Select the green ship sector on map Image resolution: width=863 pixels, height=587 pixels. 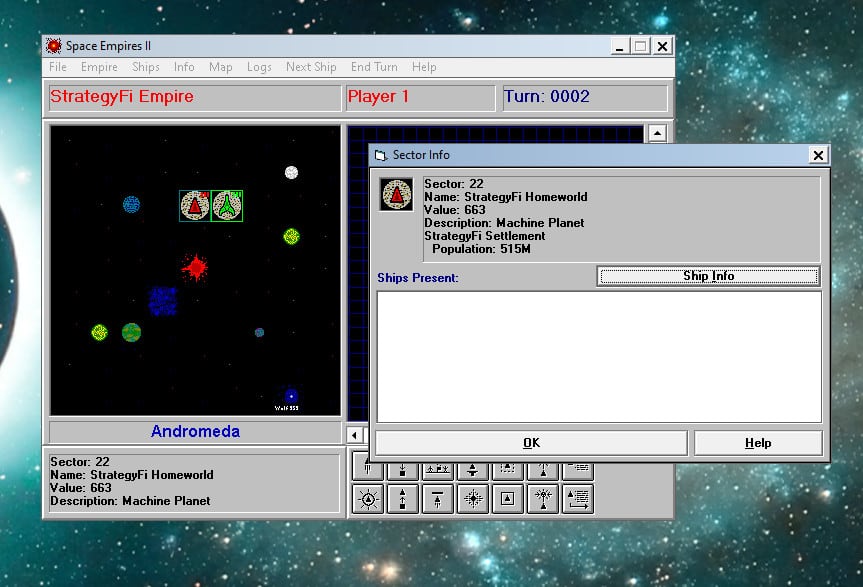(x=227, y=206)
